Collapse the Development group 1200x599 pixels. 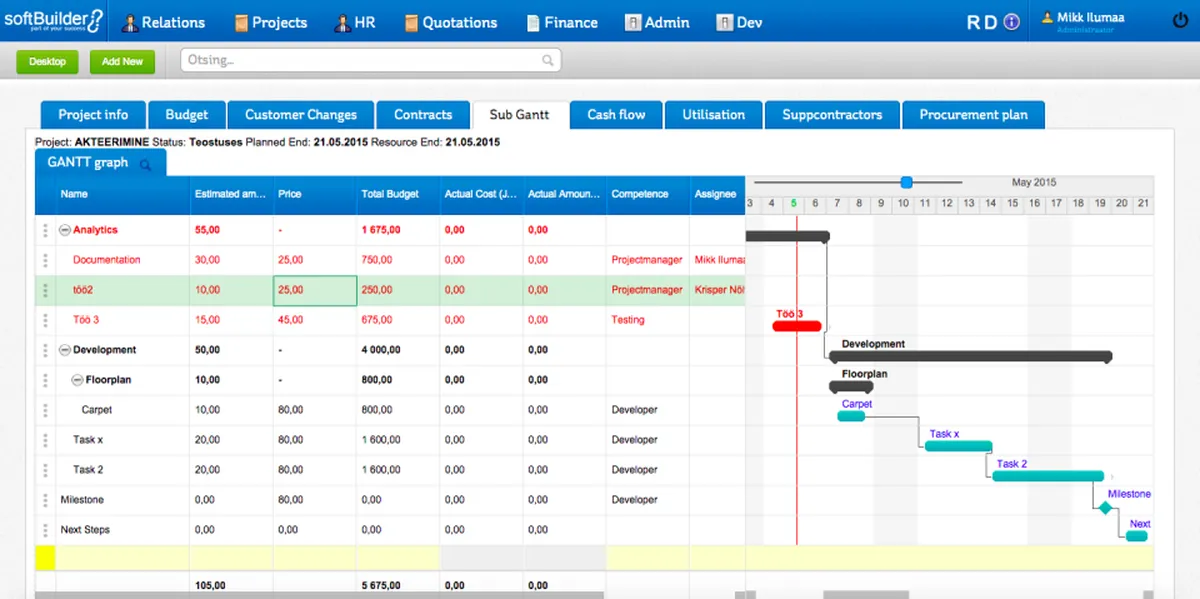tap(65, 350)
